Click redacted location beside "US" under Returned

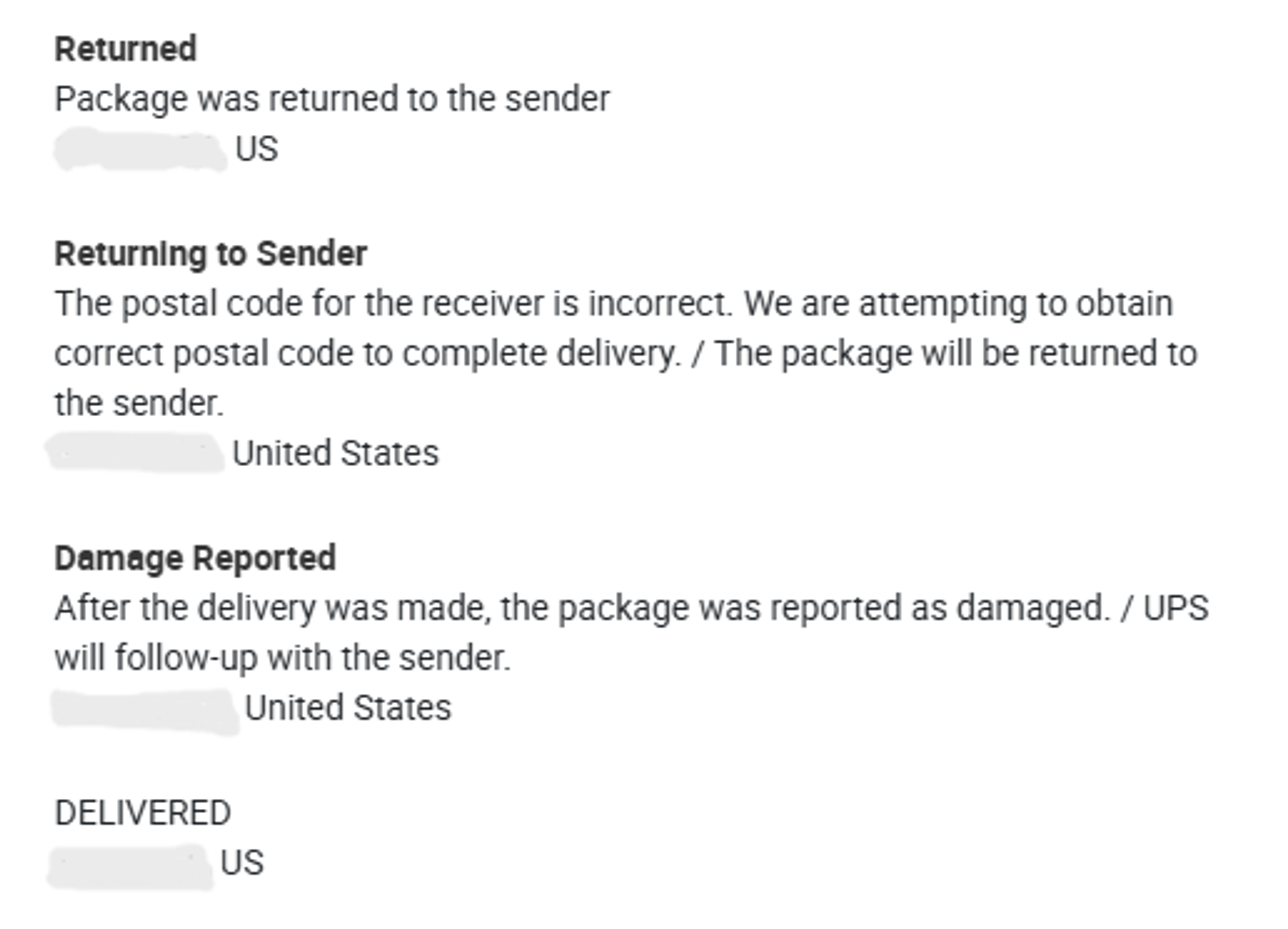tap(140, 150)
